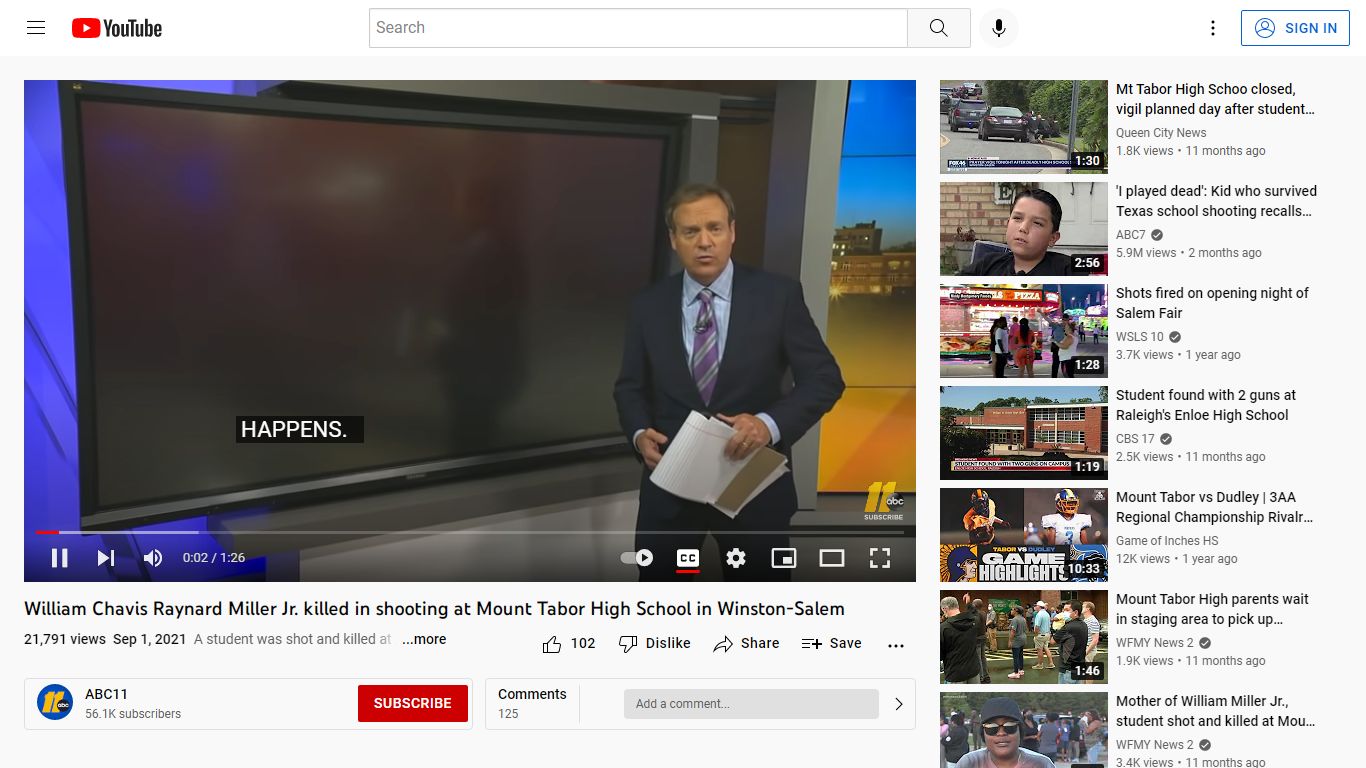The width and height of the screenshot is (1366, 768).
Task: Click the Add a comment field
Action: 751,704
